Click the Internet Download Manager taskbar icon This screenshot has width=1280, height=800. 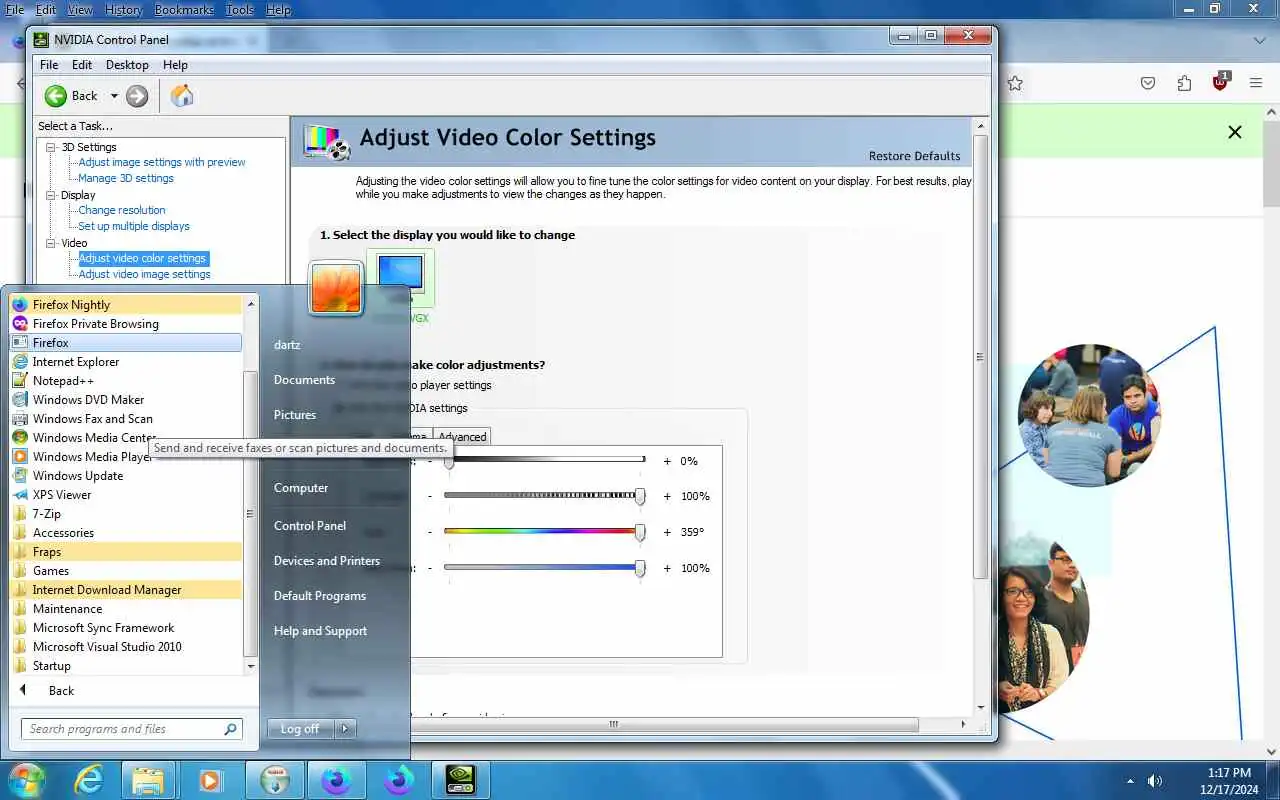tap(275, 780)
